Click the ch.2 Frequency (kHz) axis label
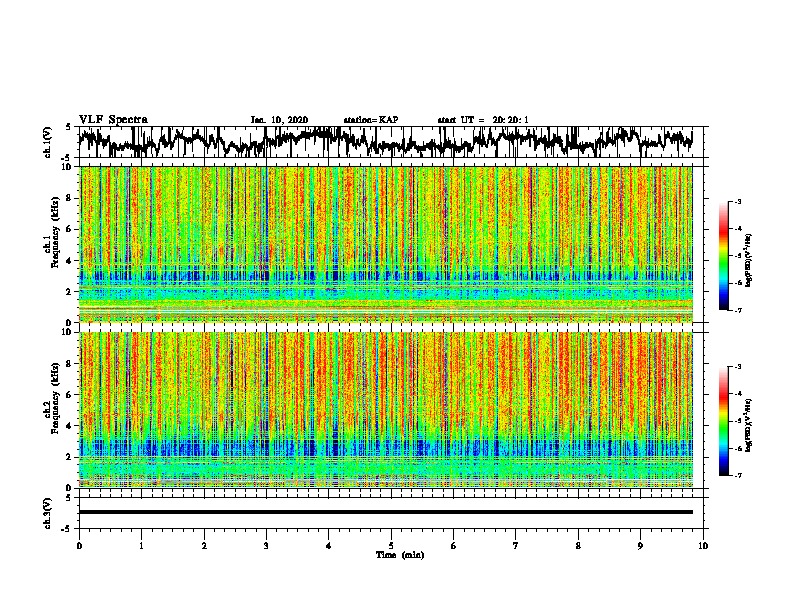 (54, 398)
